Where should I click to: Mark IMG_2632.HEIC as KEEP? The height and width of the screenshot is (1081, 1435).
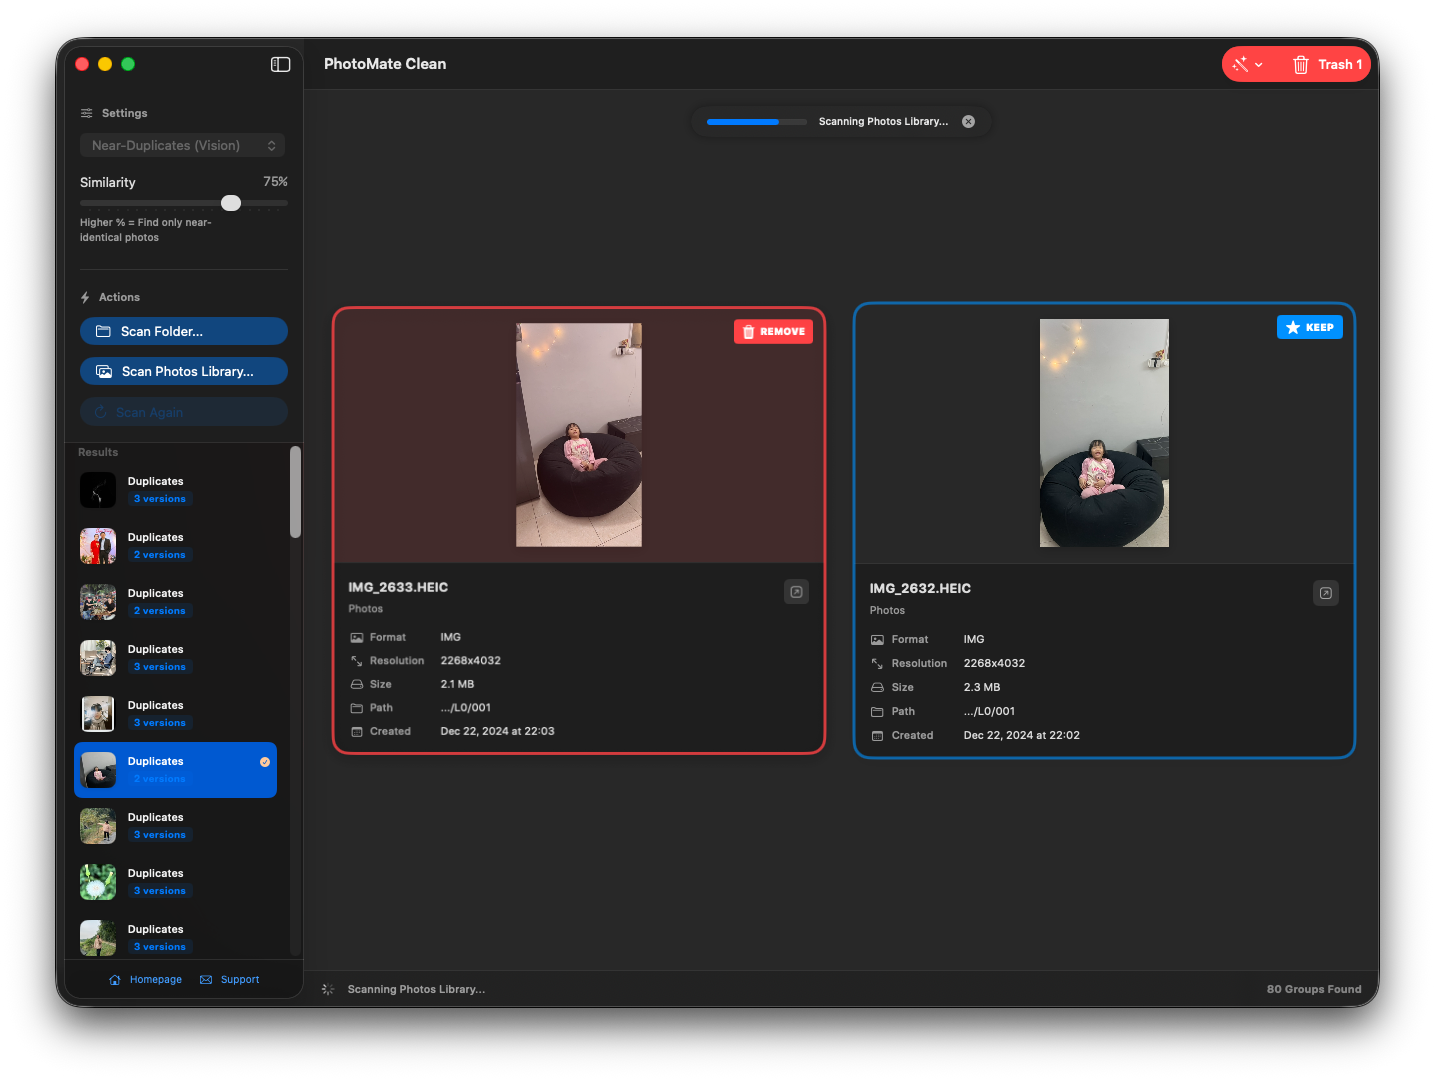(x=1310, y=327)
